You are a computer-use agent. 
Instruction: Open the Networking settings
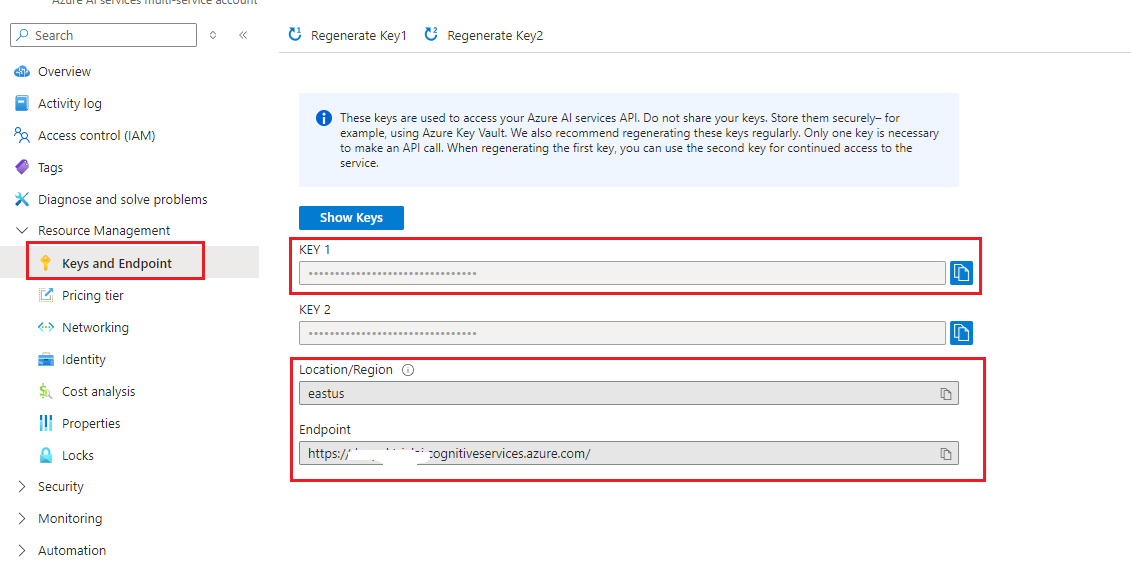click(x=95, y=327)
